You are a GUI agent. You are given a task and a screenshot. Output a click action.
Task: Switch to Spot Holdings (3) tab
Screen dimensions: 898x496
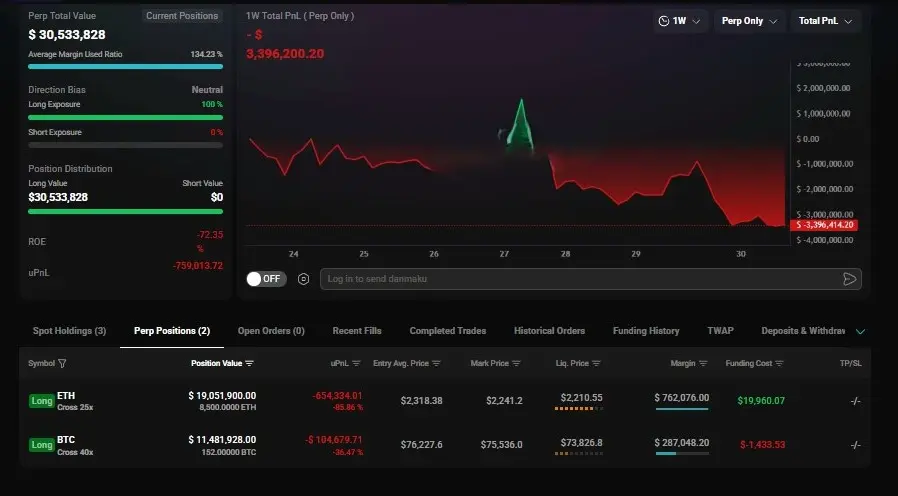(69, 331)
